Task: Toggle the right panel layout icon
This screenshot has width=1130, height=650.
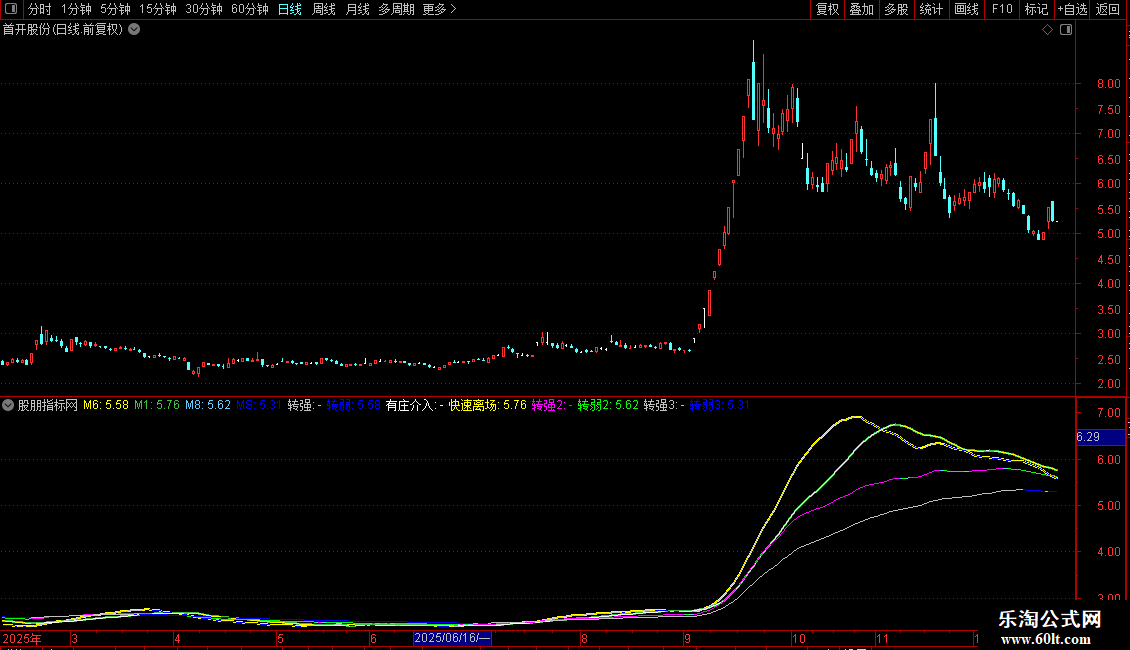Action: 1066,30
